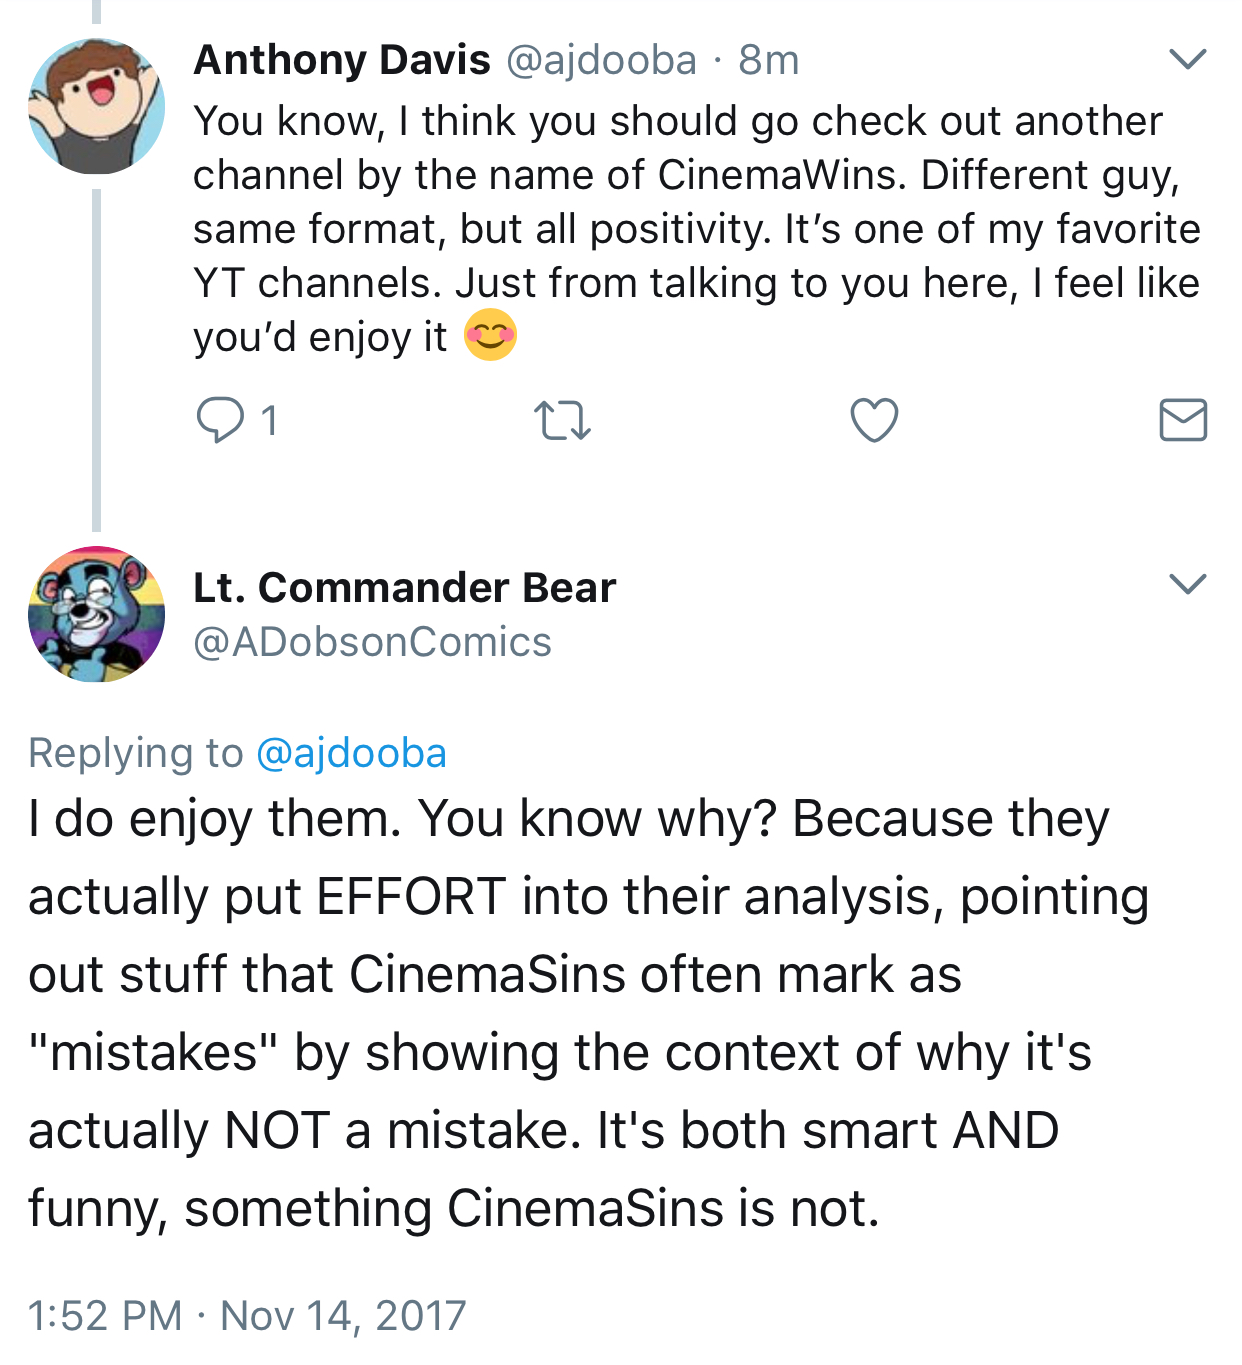Image resolution: width=1242 pixels, height=1365 pixels.
Task: Retweet Anthony Davis's tweet
Action: pyautogui.click(x=562, y=420)
